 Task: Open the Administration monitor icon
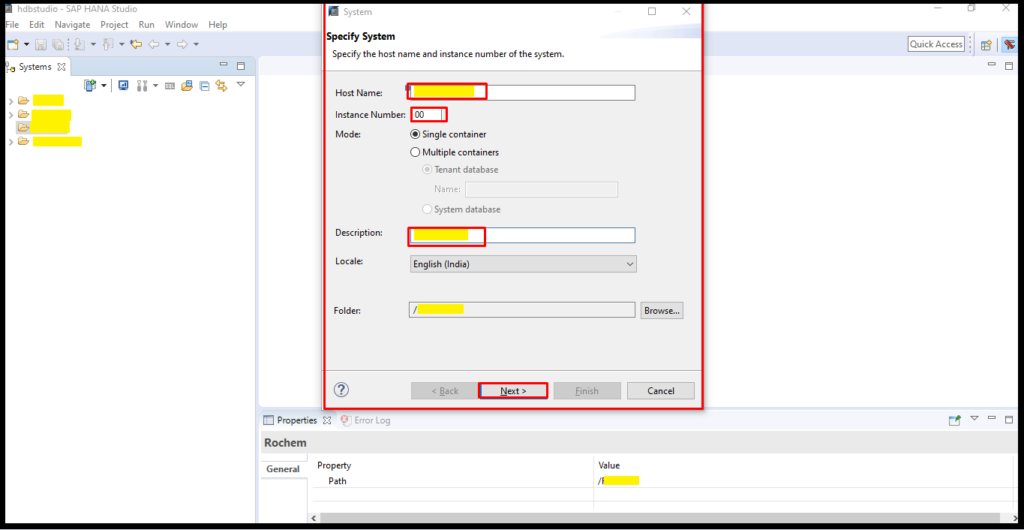[x=123, y=86]
